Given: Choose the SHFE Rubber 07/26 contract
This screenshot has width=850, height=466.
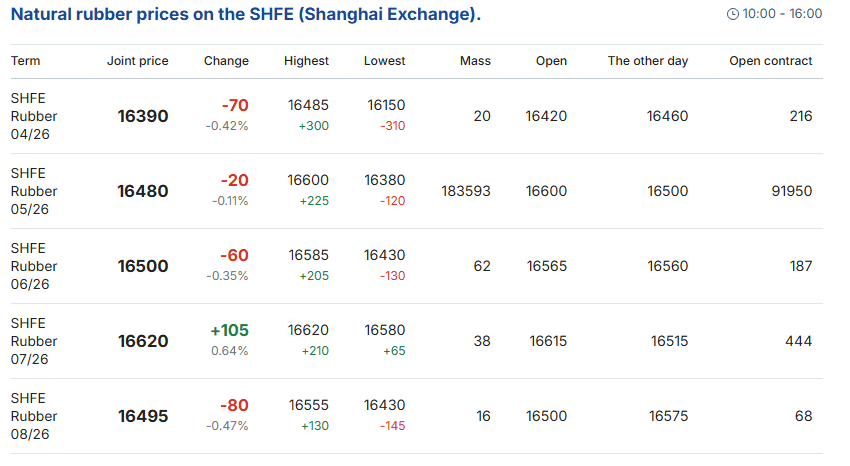Looking at the screenshot, I should coord(34,341).
